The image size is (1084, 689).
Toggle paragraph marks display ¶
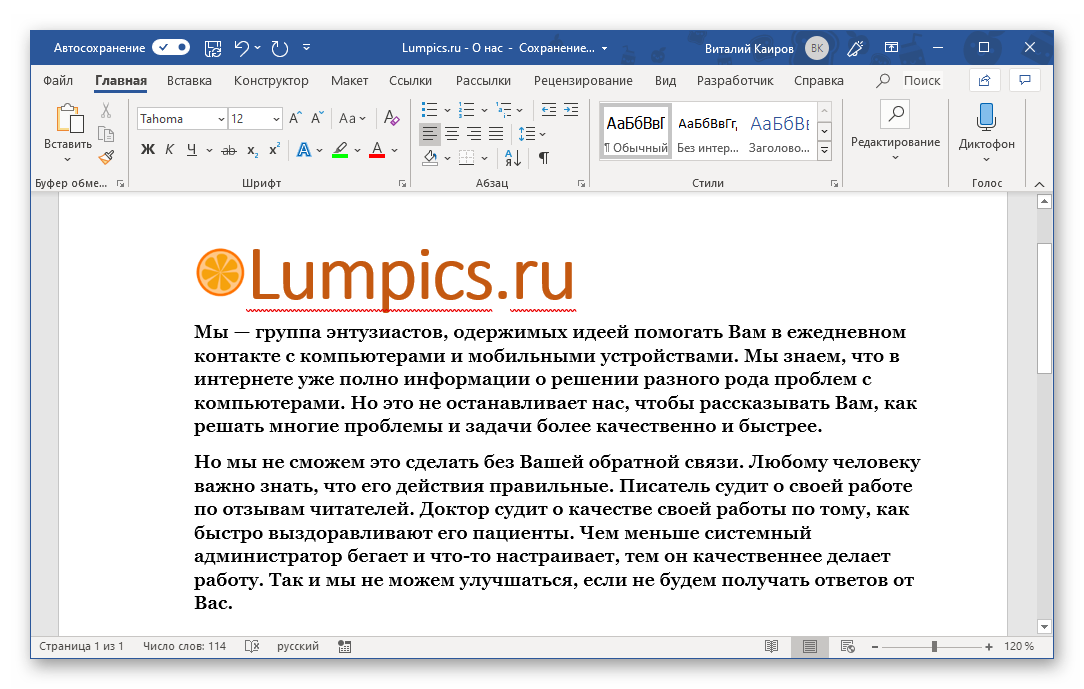point(544,158)
